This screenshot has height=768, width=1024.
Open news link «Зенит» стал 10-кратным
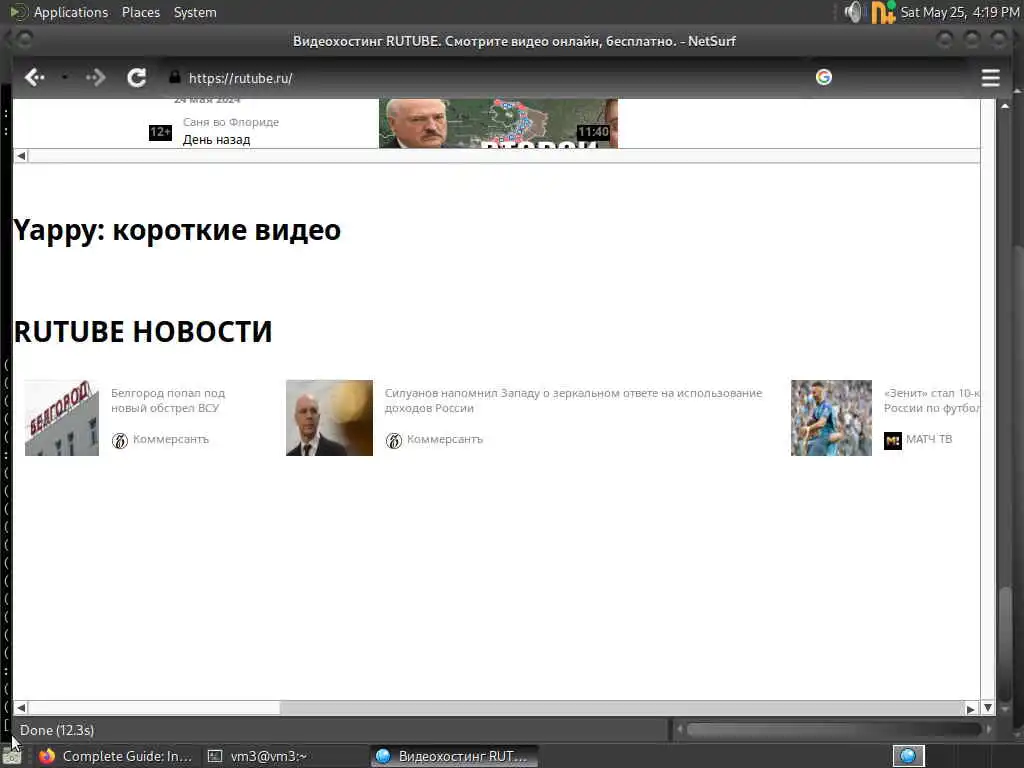click(x=931, y=400)
